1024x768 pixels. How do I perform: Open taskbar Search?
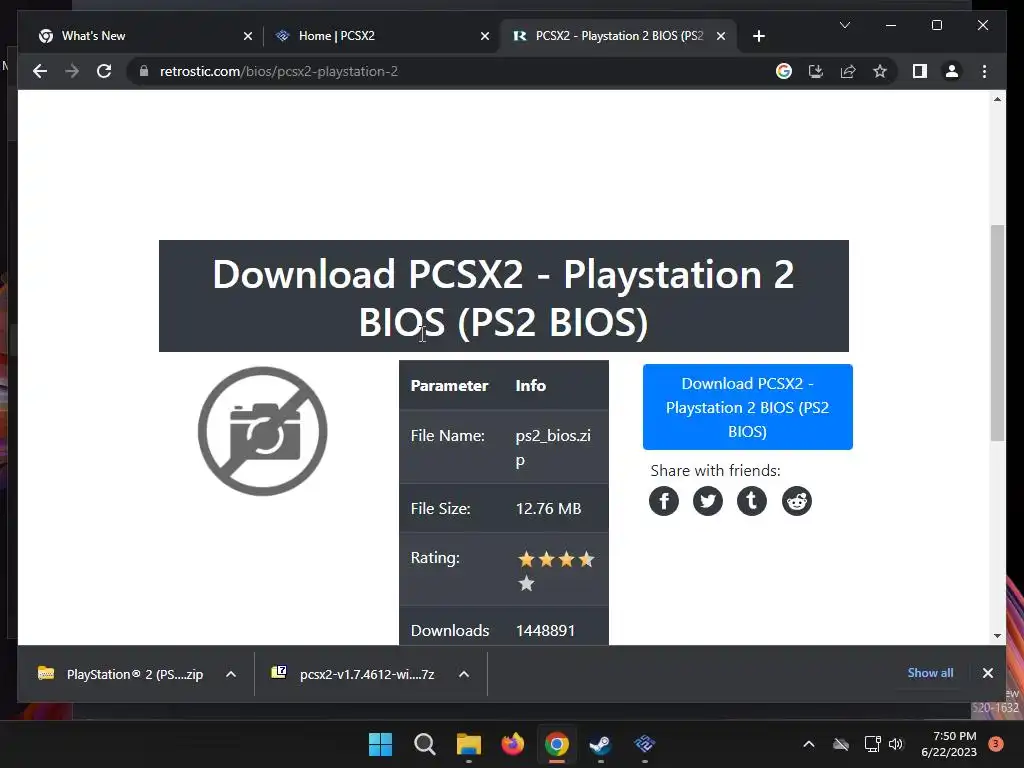click(x=424, y=744)
